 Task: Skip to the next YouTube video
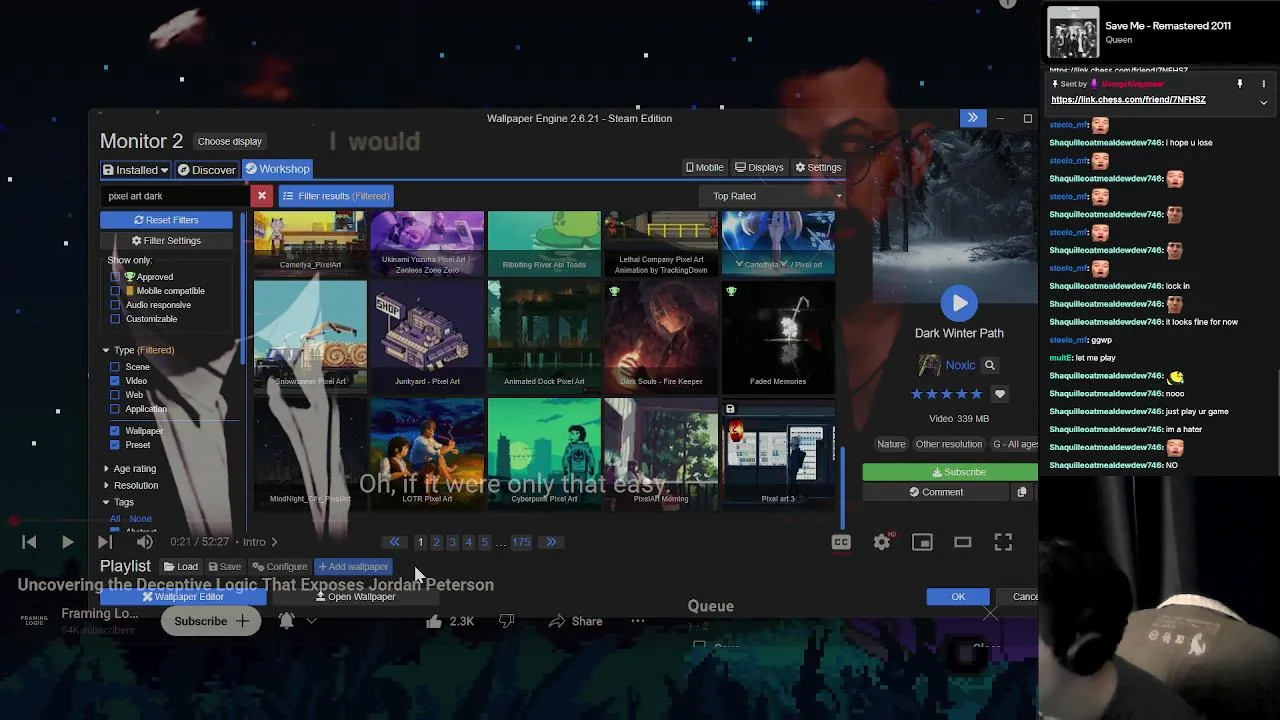[104, 542]
